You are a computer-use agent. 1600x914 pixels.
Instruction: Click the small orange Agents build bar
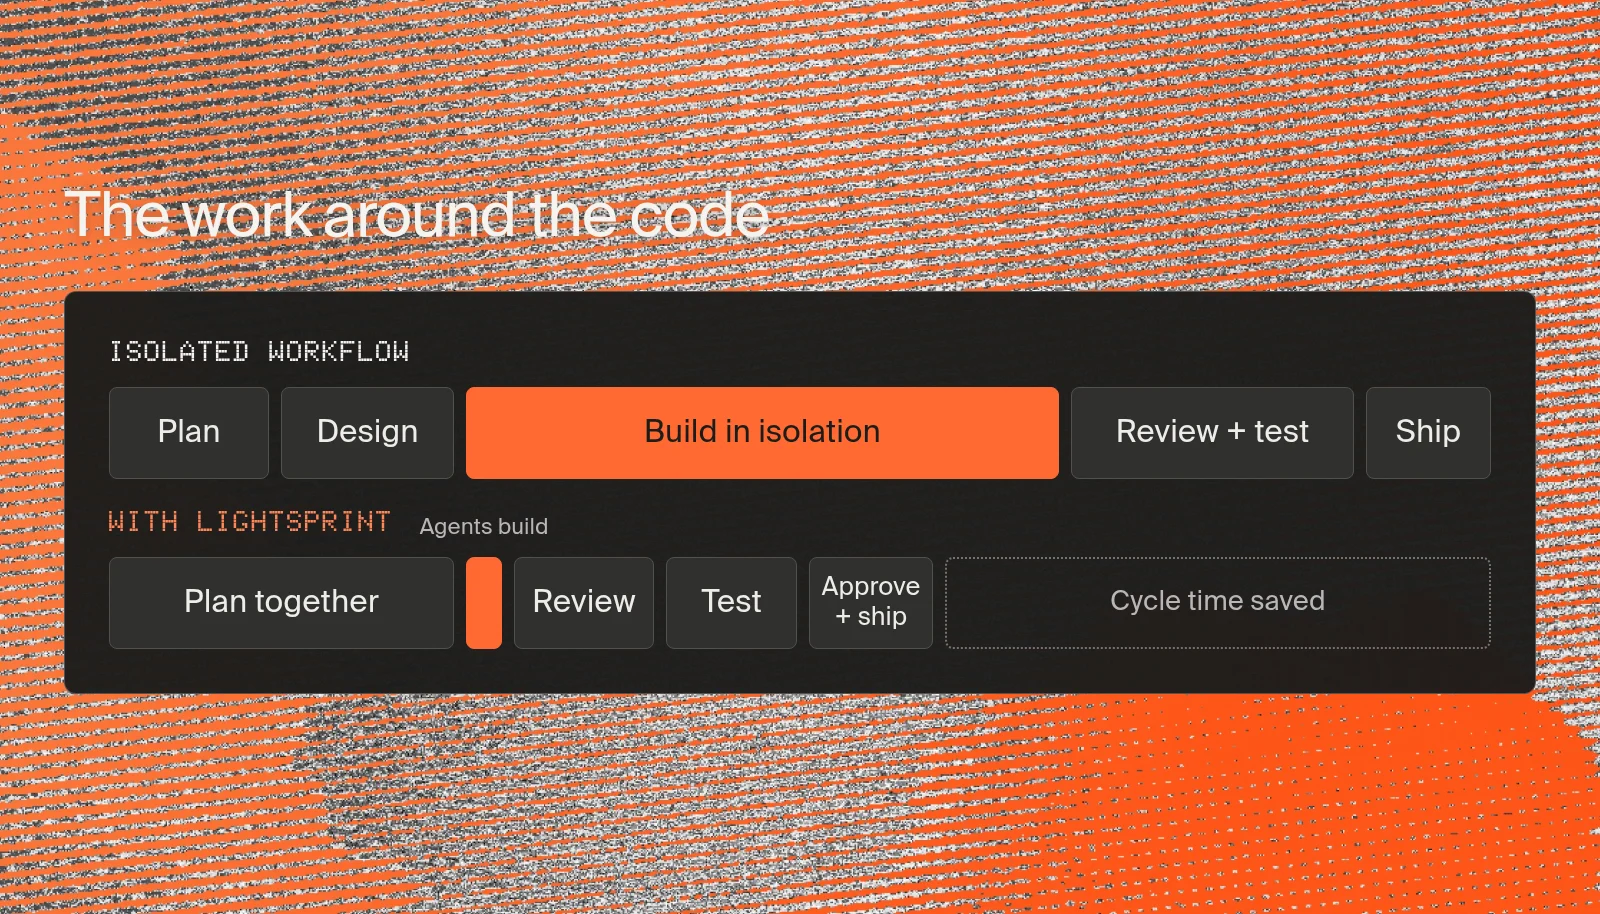[x=484, y=603]
